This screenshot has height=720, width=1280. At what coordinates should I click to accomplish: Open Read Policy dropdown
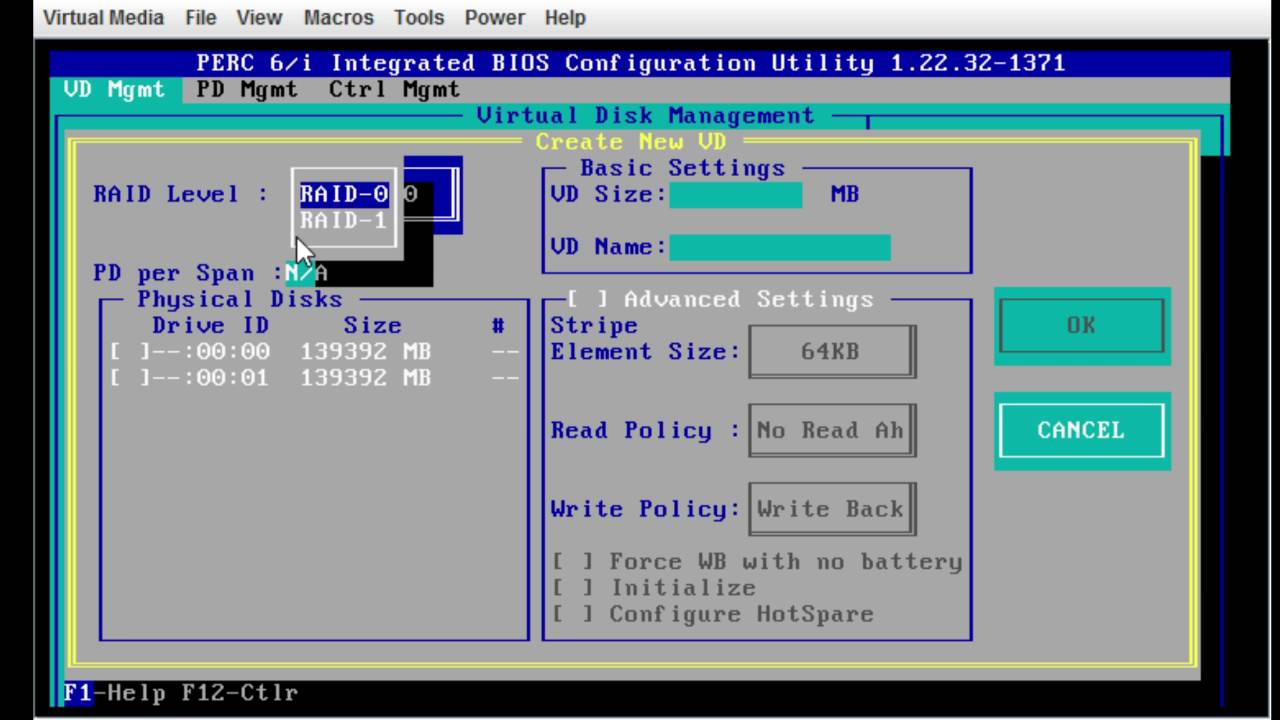(831, 430)
